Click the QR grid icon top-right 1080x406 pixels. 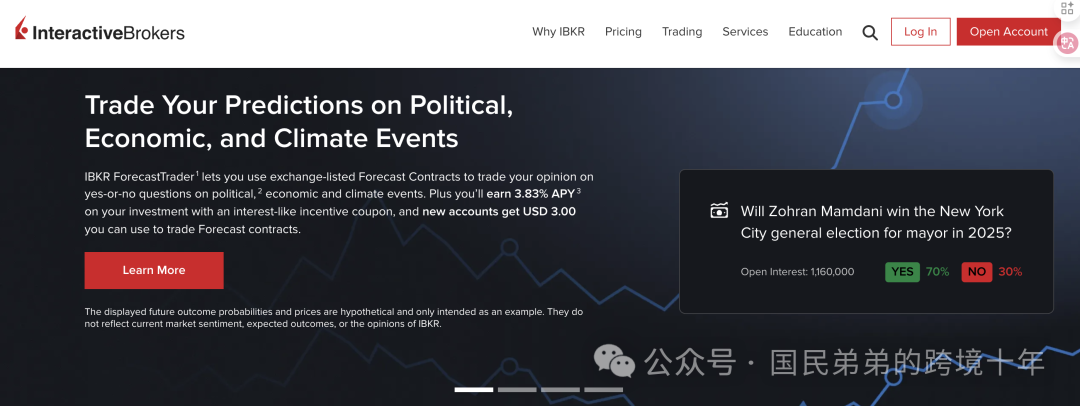[1067, 8]
